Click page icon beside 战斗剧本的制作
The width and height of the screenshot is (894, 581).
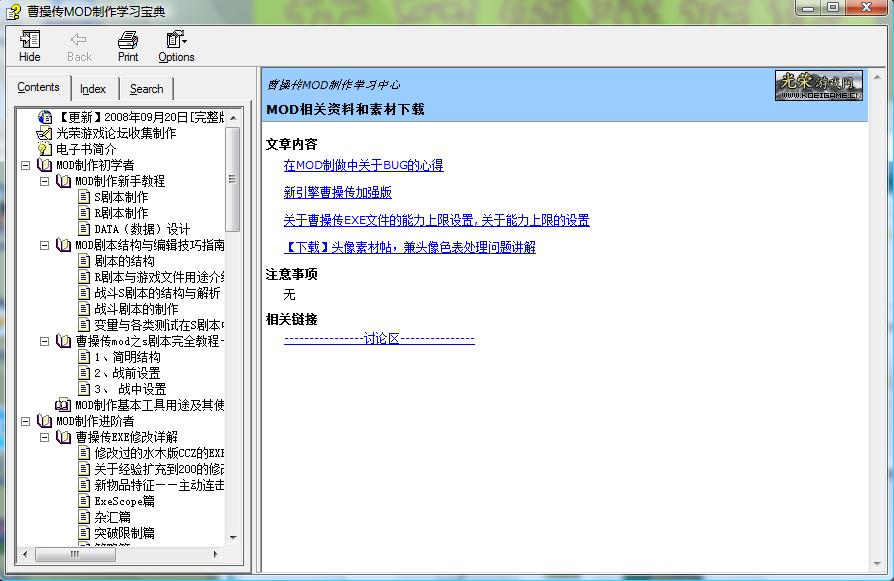click(x=84, y=309)
